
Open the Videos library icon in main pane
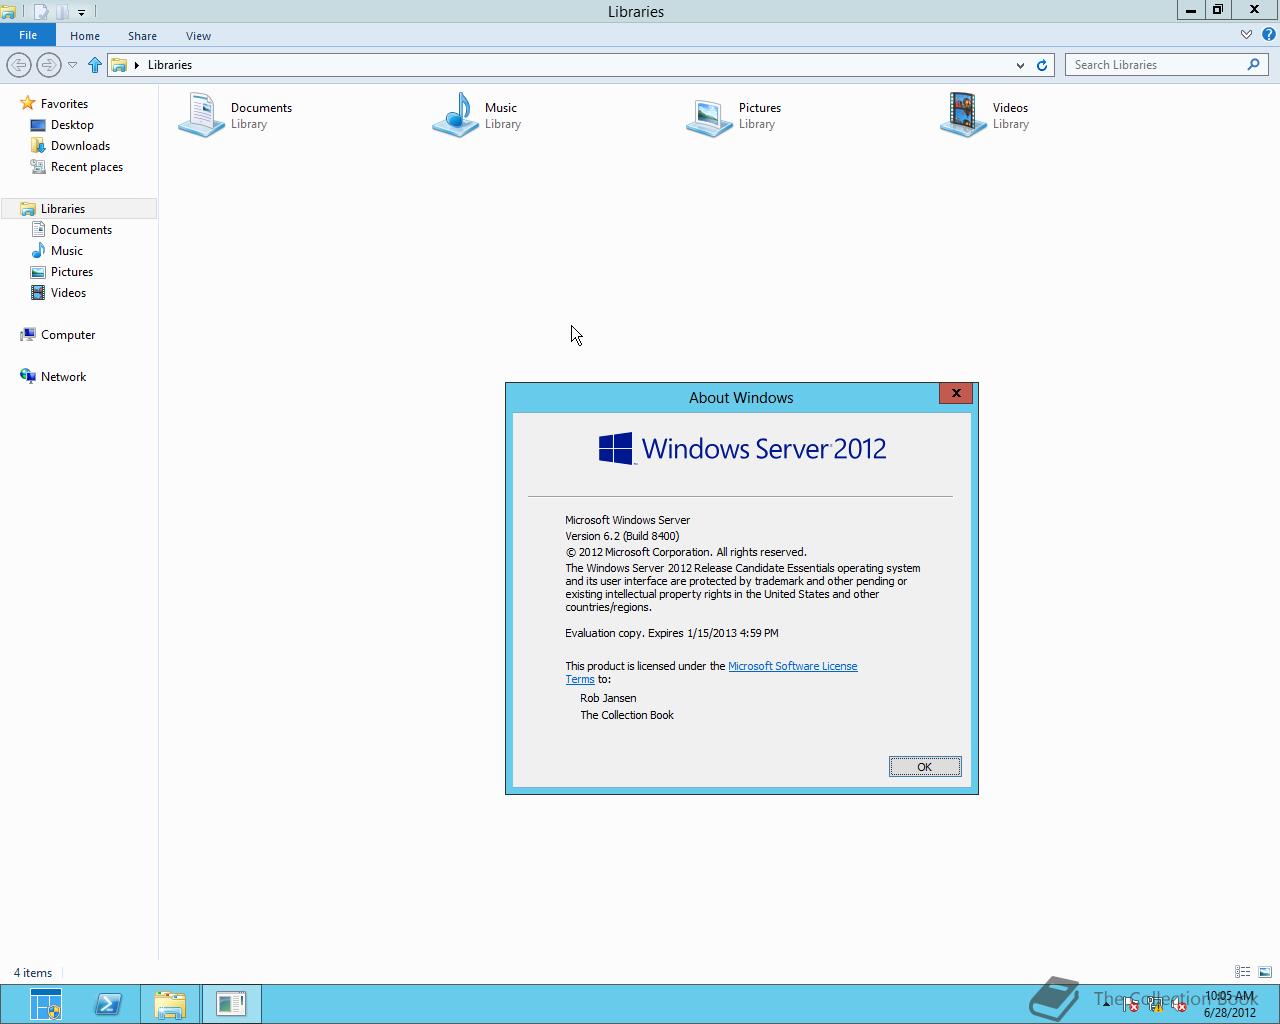[x=963, y=115]
